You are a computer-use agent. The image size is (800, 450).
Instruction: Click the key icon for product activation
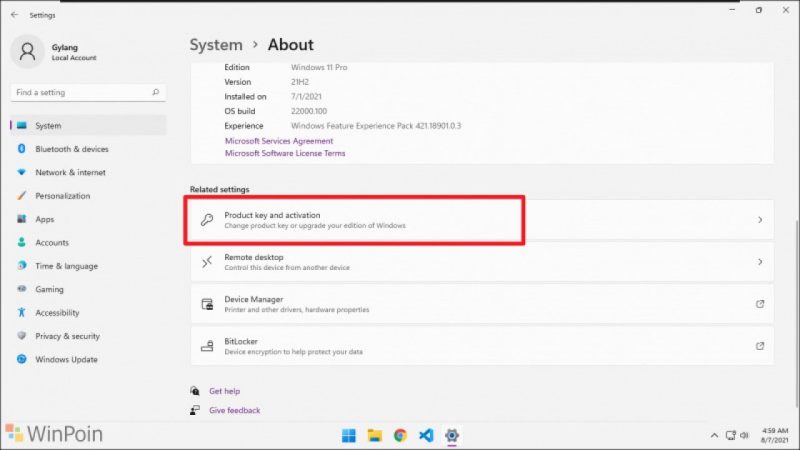pyautogui.click(x=207, y=220)
